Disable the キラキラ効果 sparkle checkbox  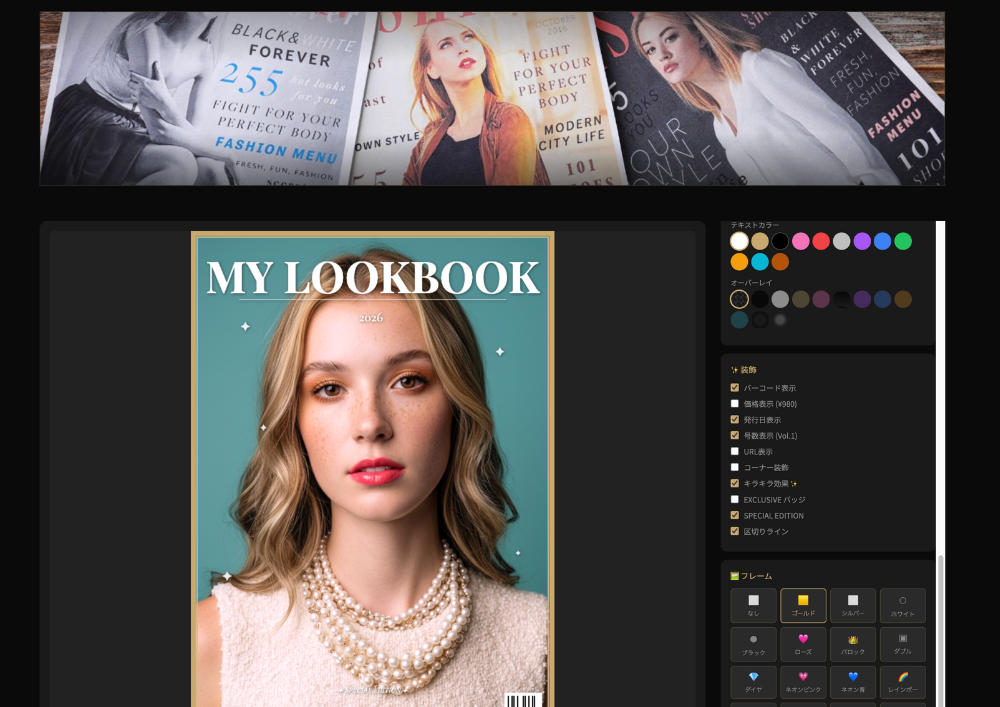click(x=735, y=484)
